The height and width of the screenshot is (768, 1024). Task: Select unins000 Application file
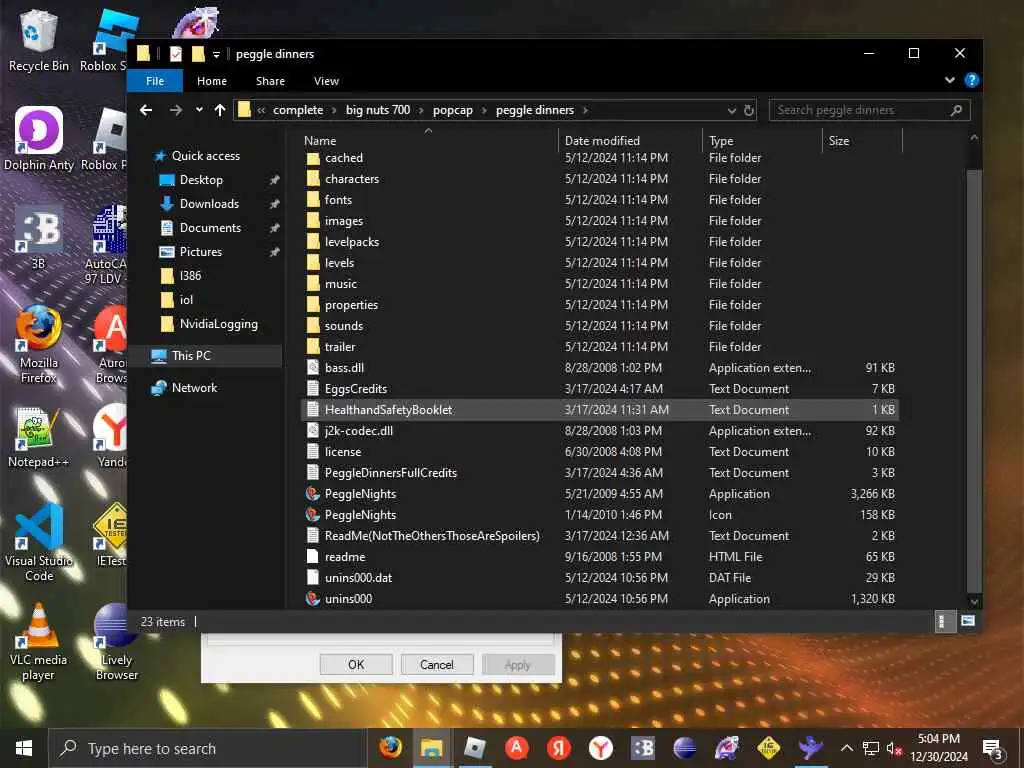348,599
